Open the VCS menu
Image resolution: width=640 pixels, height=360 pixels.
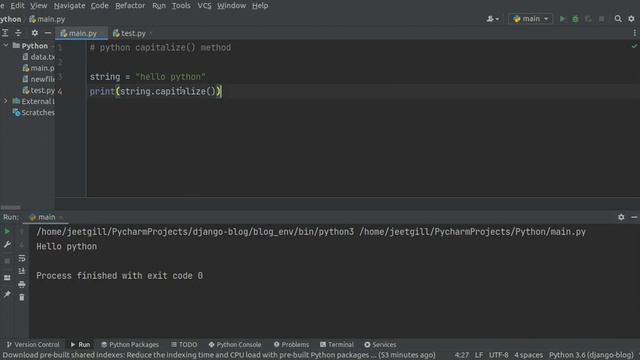[x=204, y=6]
